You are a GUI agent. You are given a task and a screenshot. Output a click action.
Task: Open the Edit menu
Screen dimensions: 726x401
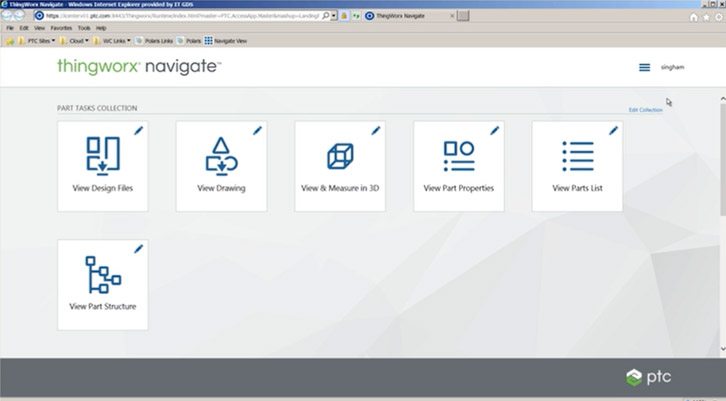click(24, 28)
